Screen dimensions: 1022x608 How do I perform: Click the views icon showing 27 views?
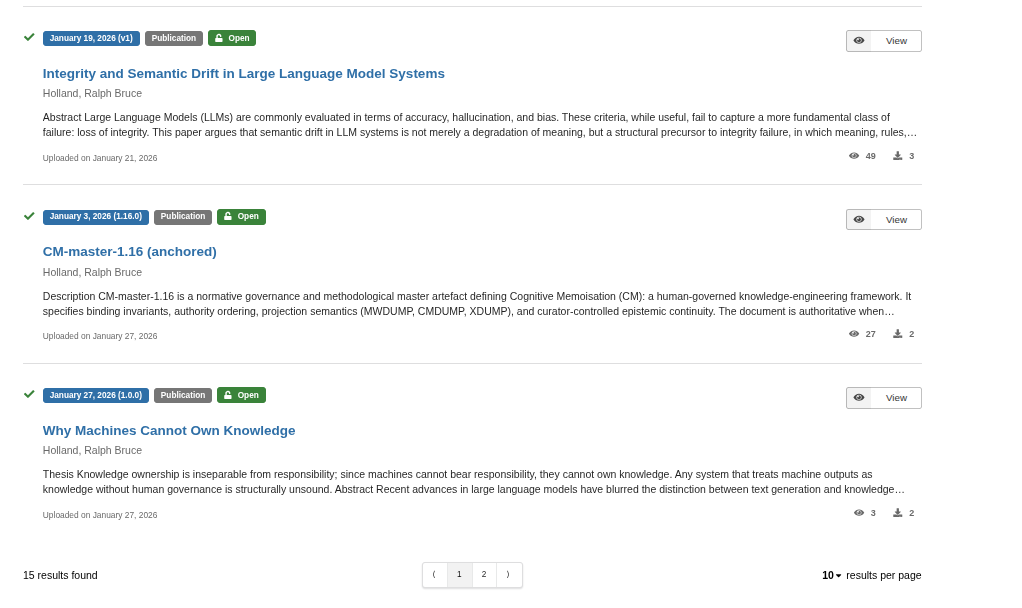tap(854, 334)
